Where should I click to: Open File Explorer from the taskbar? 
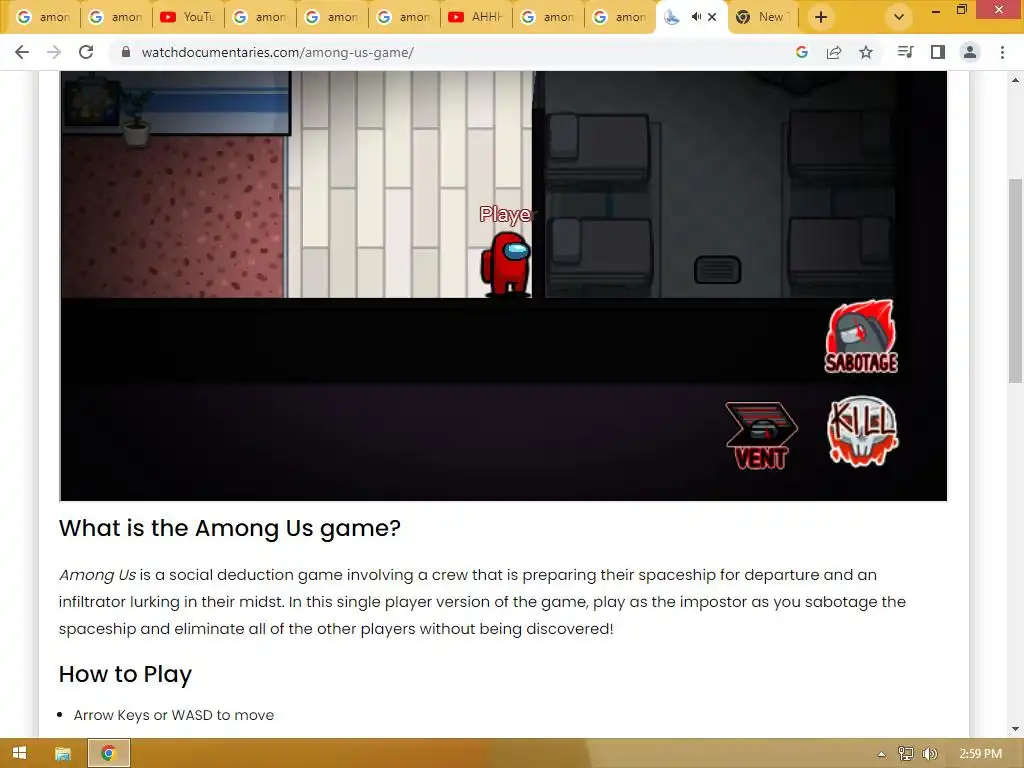point(63,753)
